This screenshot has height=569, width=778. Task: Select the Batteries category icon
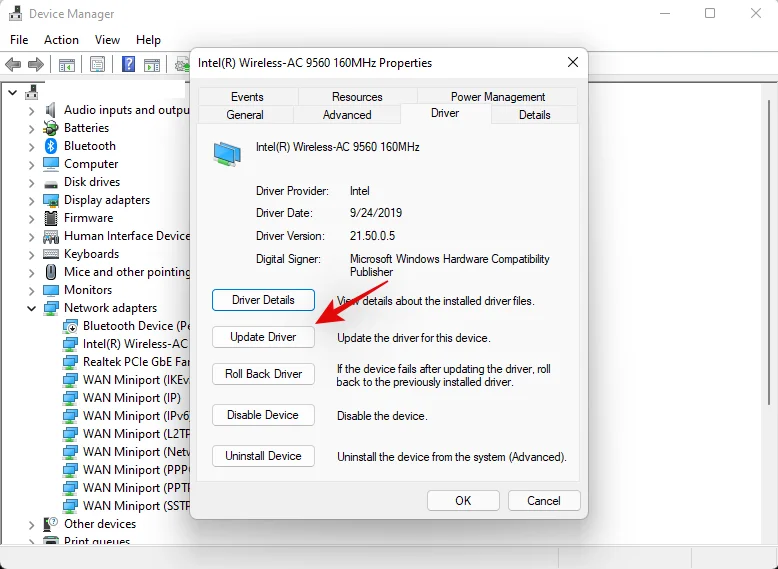pos(50,128)
